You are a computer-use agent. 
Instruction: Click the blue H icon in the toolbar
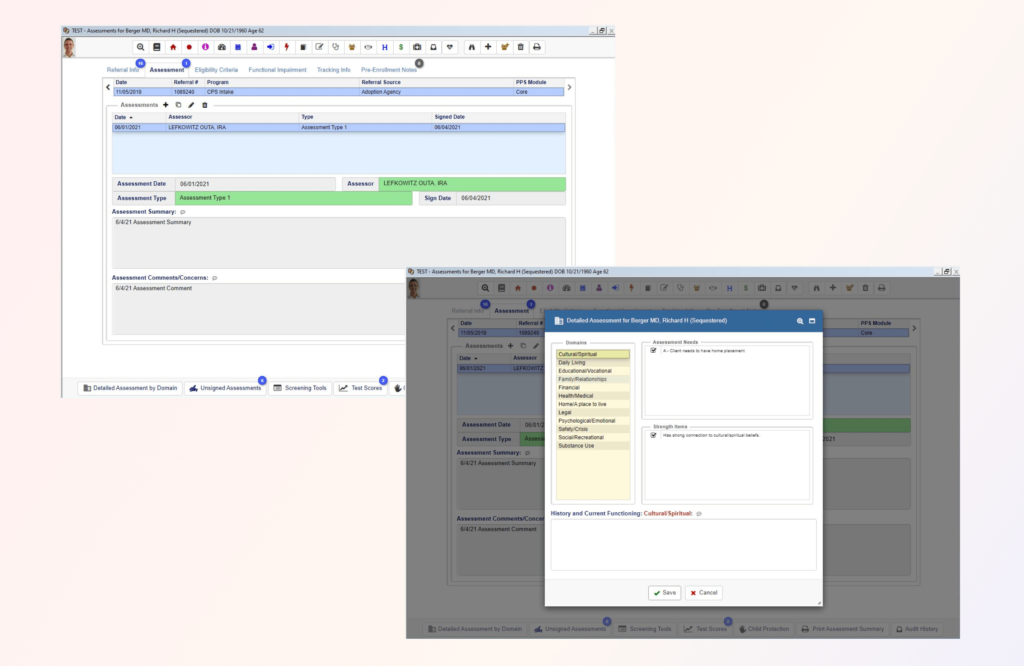384,47
